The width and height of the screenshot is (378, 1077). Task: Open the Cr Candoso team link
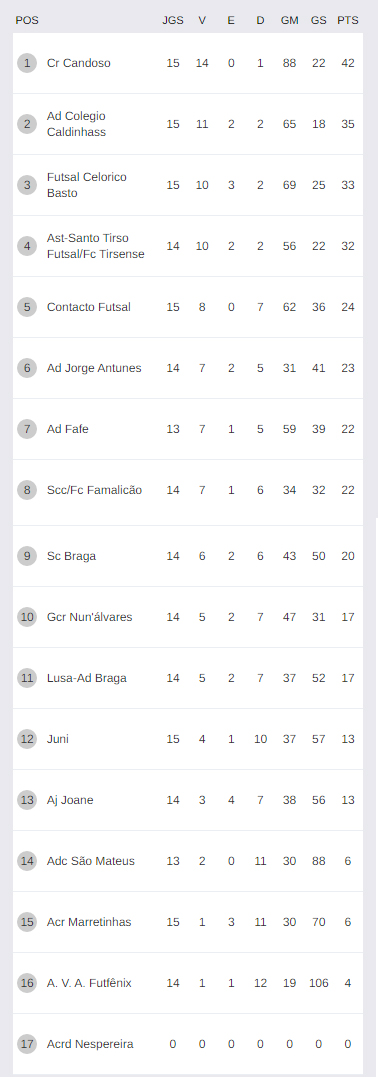pyautogui.click(x=78, y=63)
